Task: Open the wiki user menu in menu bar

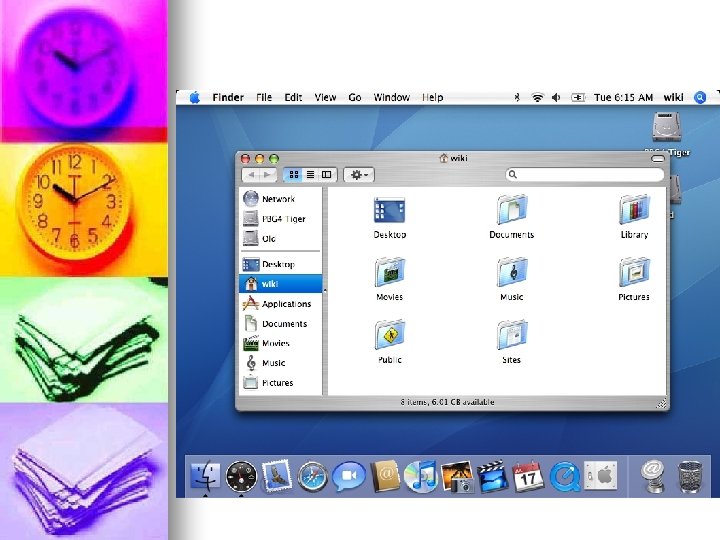Action: point(673,97)
